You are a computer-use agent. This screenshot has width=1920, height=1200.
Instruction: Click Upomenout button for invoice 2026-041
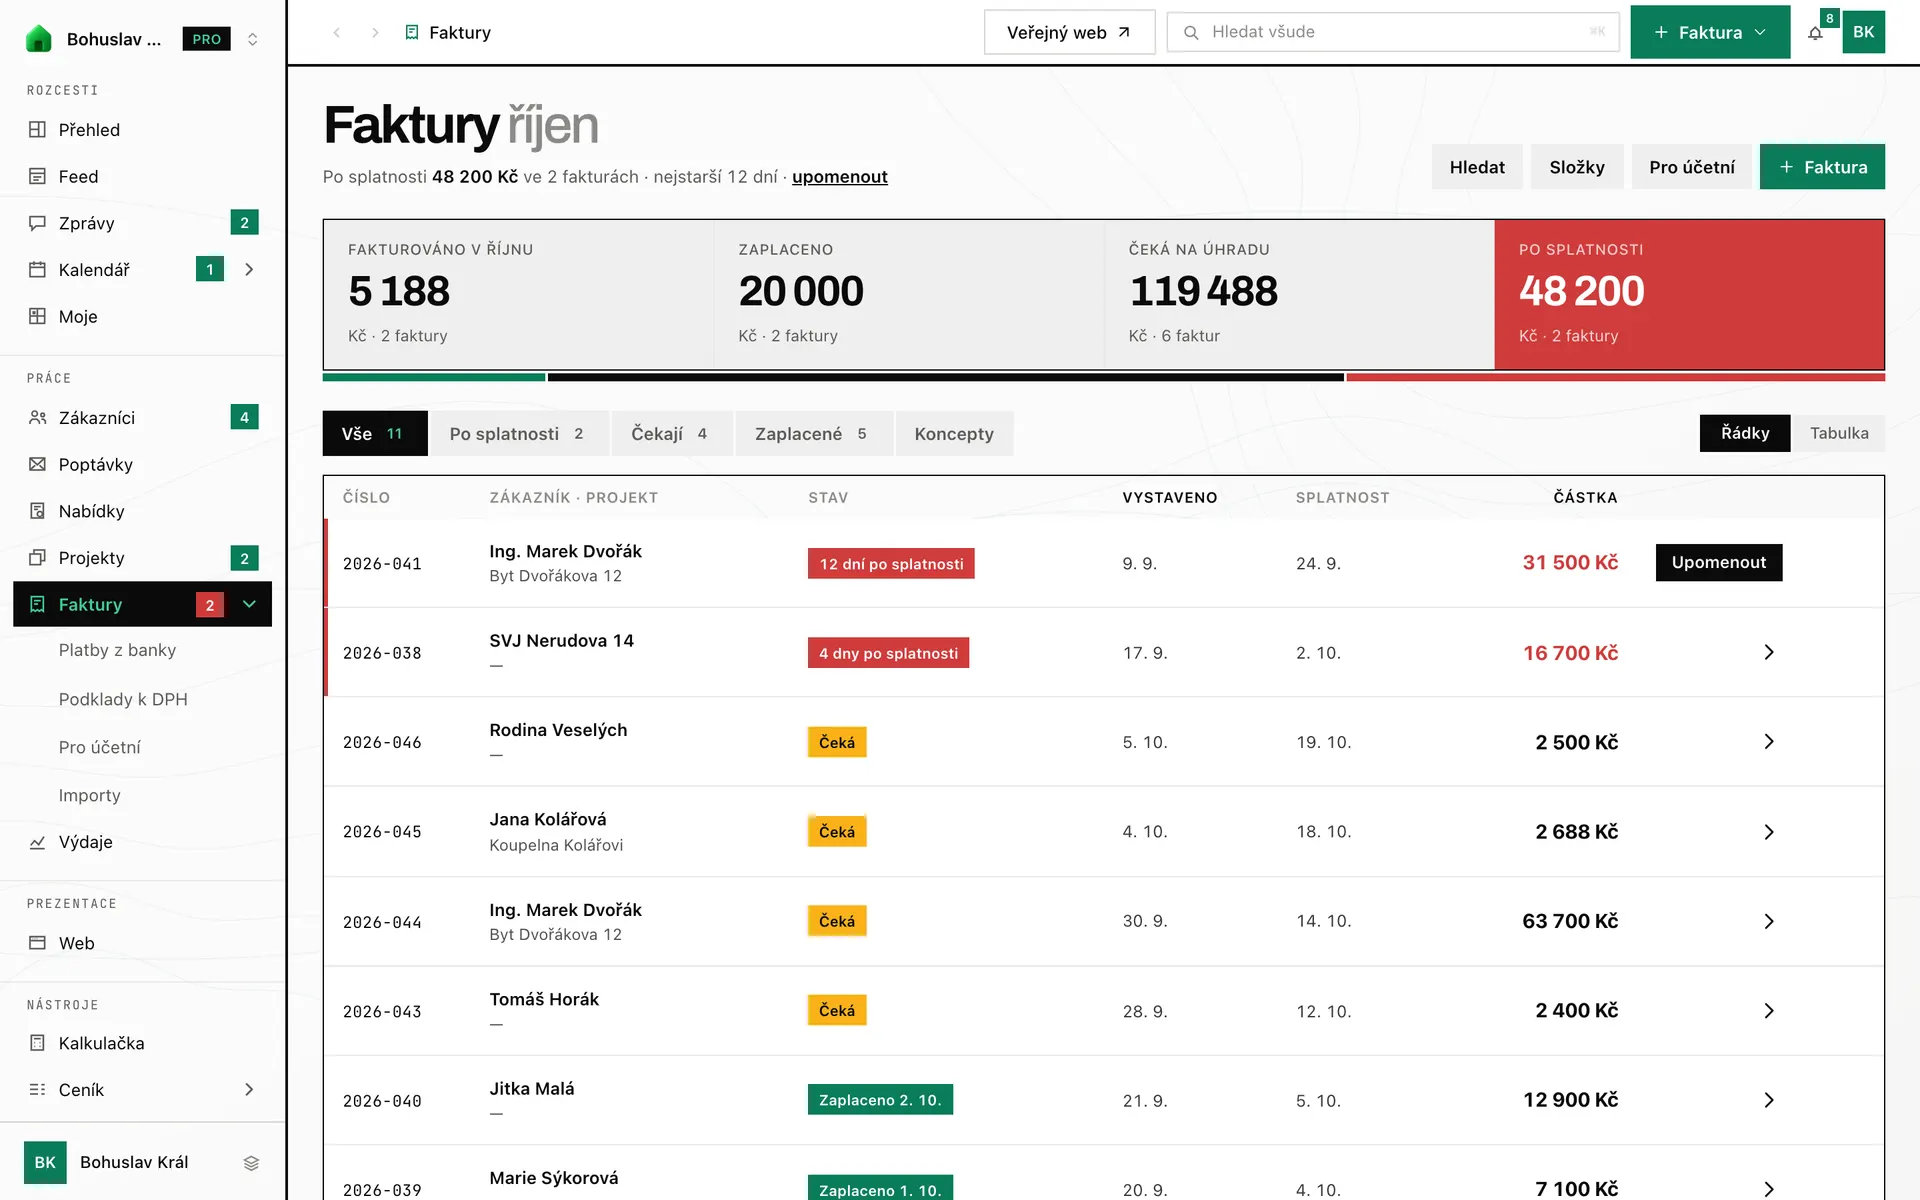[x=1719, y=562]
